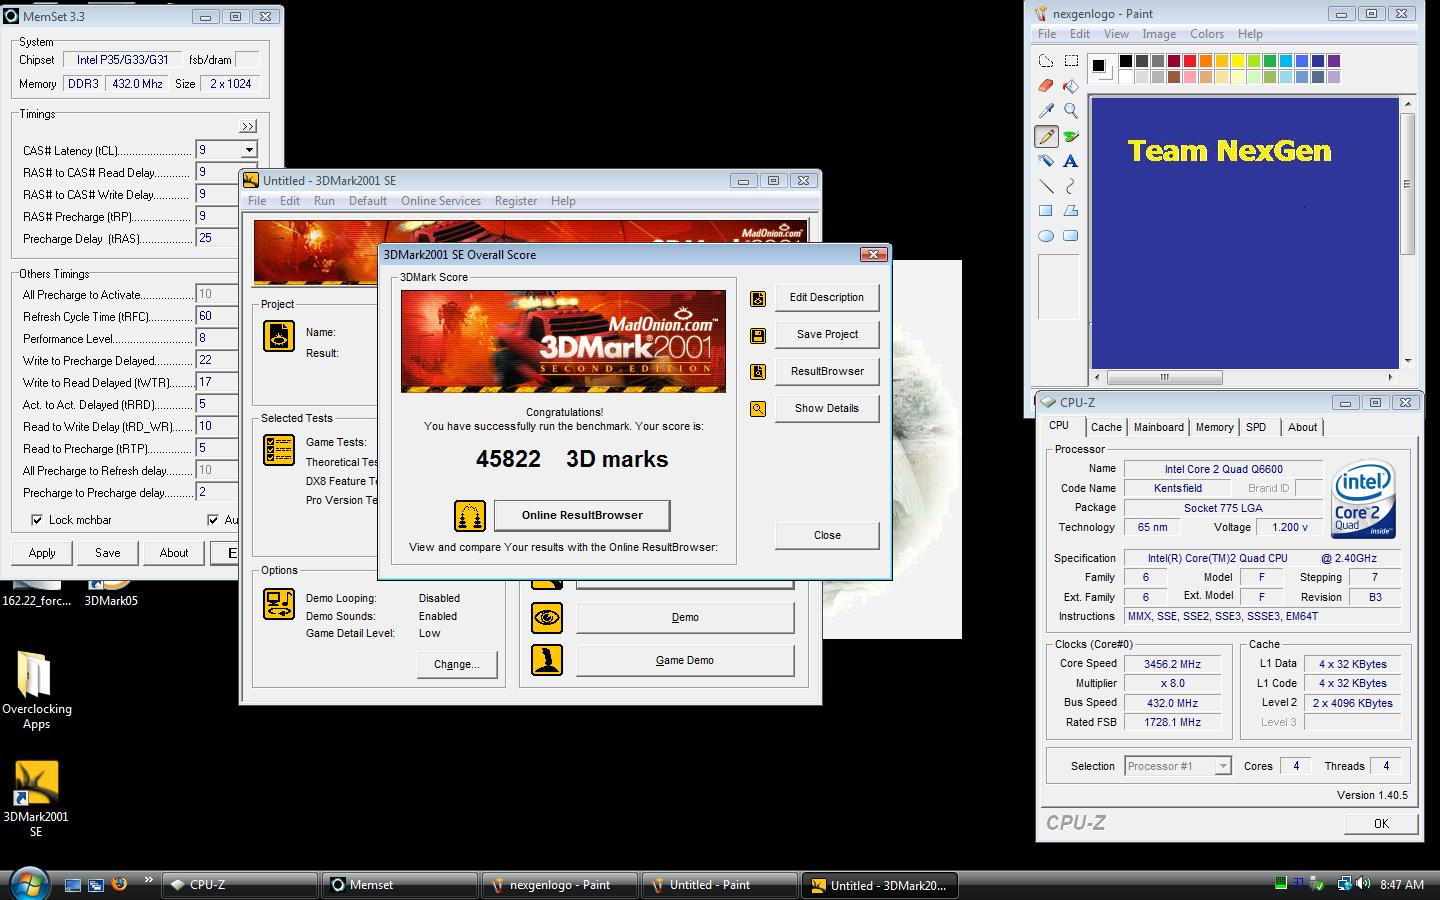Select the Airbrush tool in Paint
This screenshot has width=1440, height=900.
[x=1046, y=161]
